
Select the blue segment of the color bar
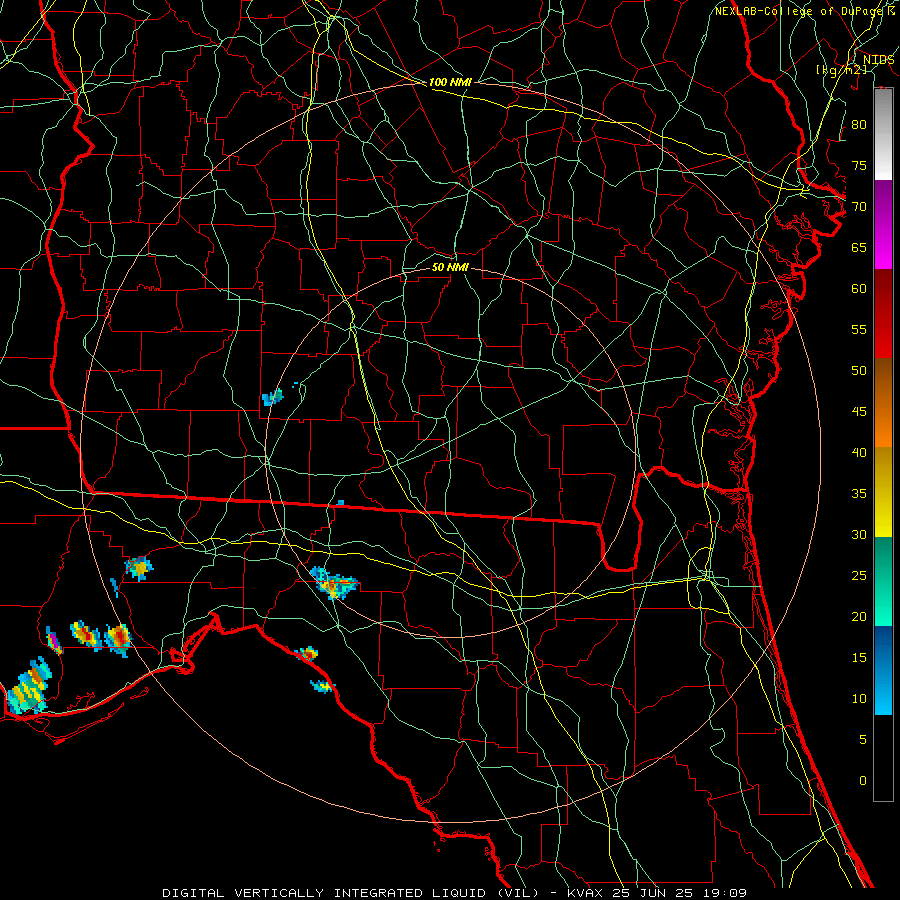(x=883, y=670)
